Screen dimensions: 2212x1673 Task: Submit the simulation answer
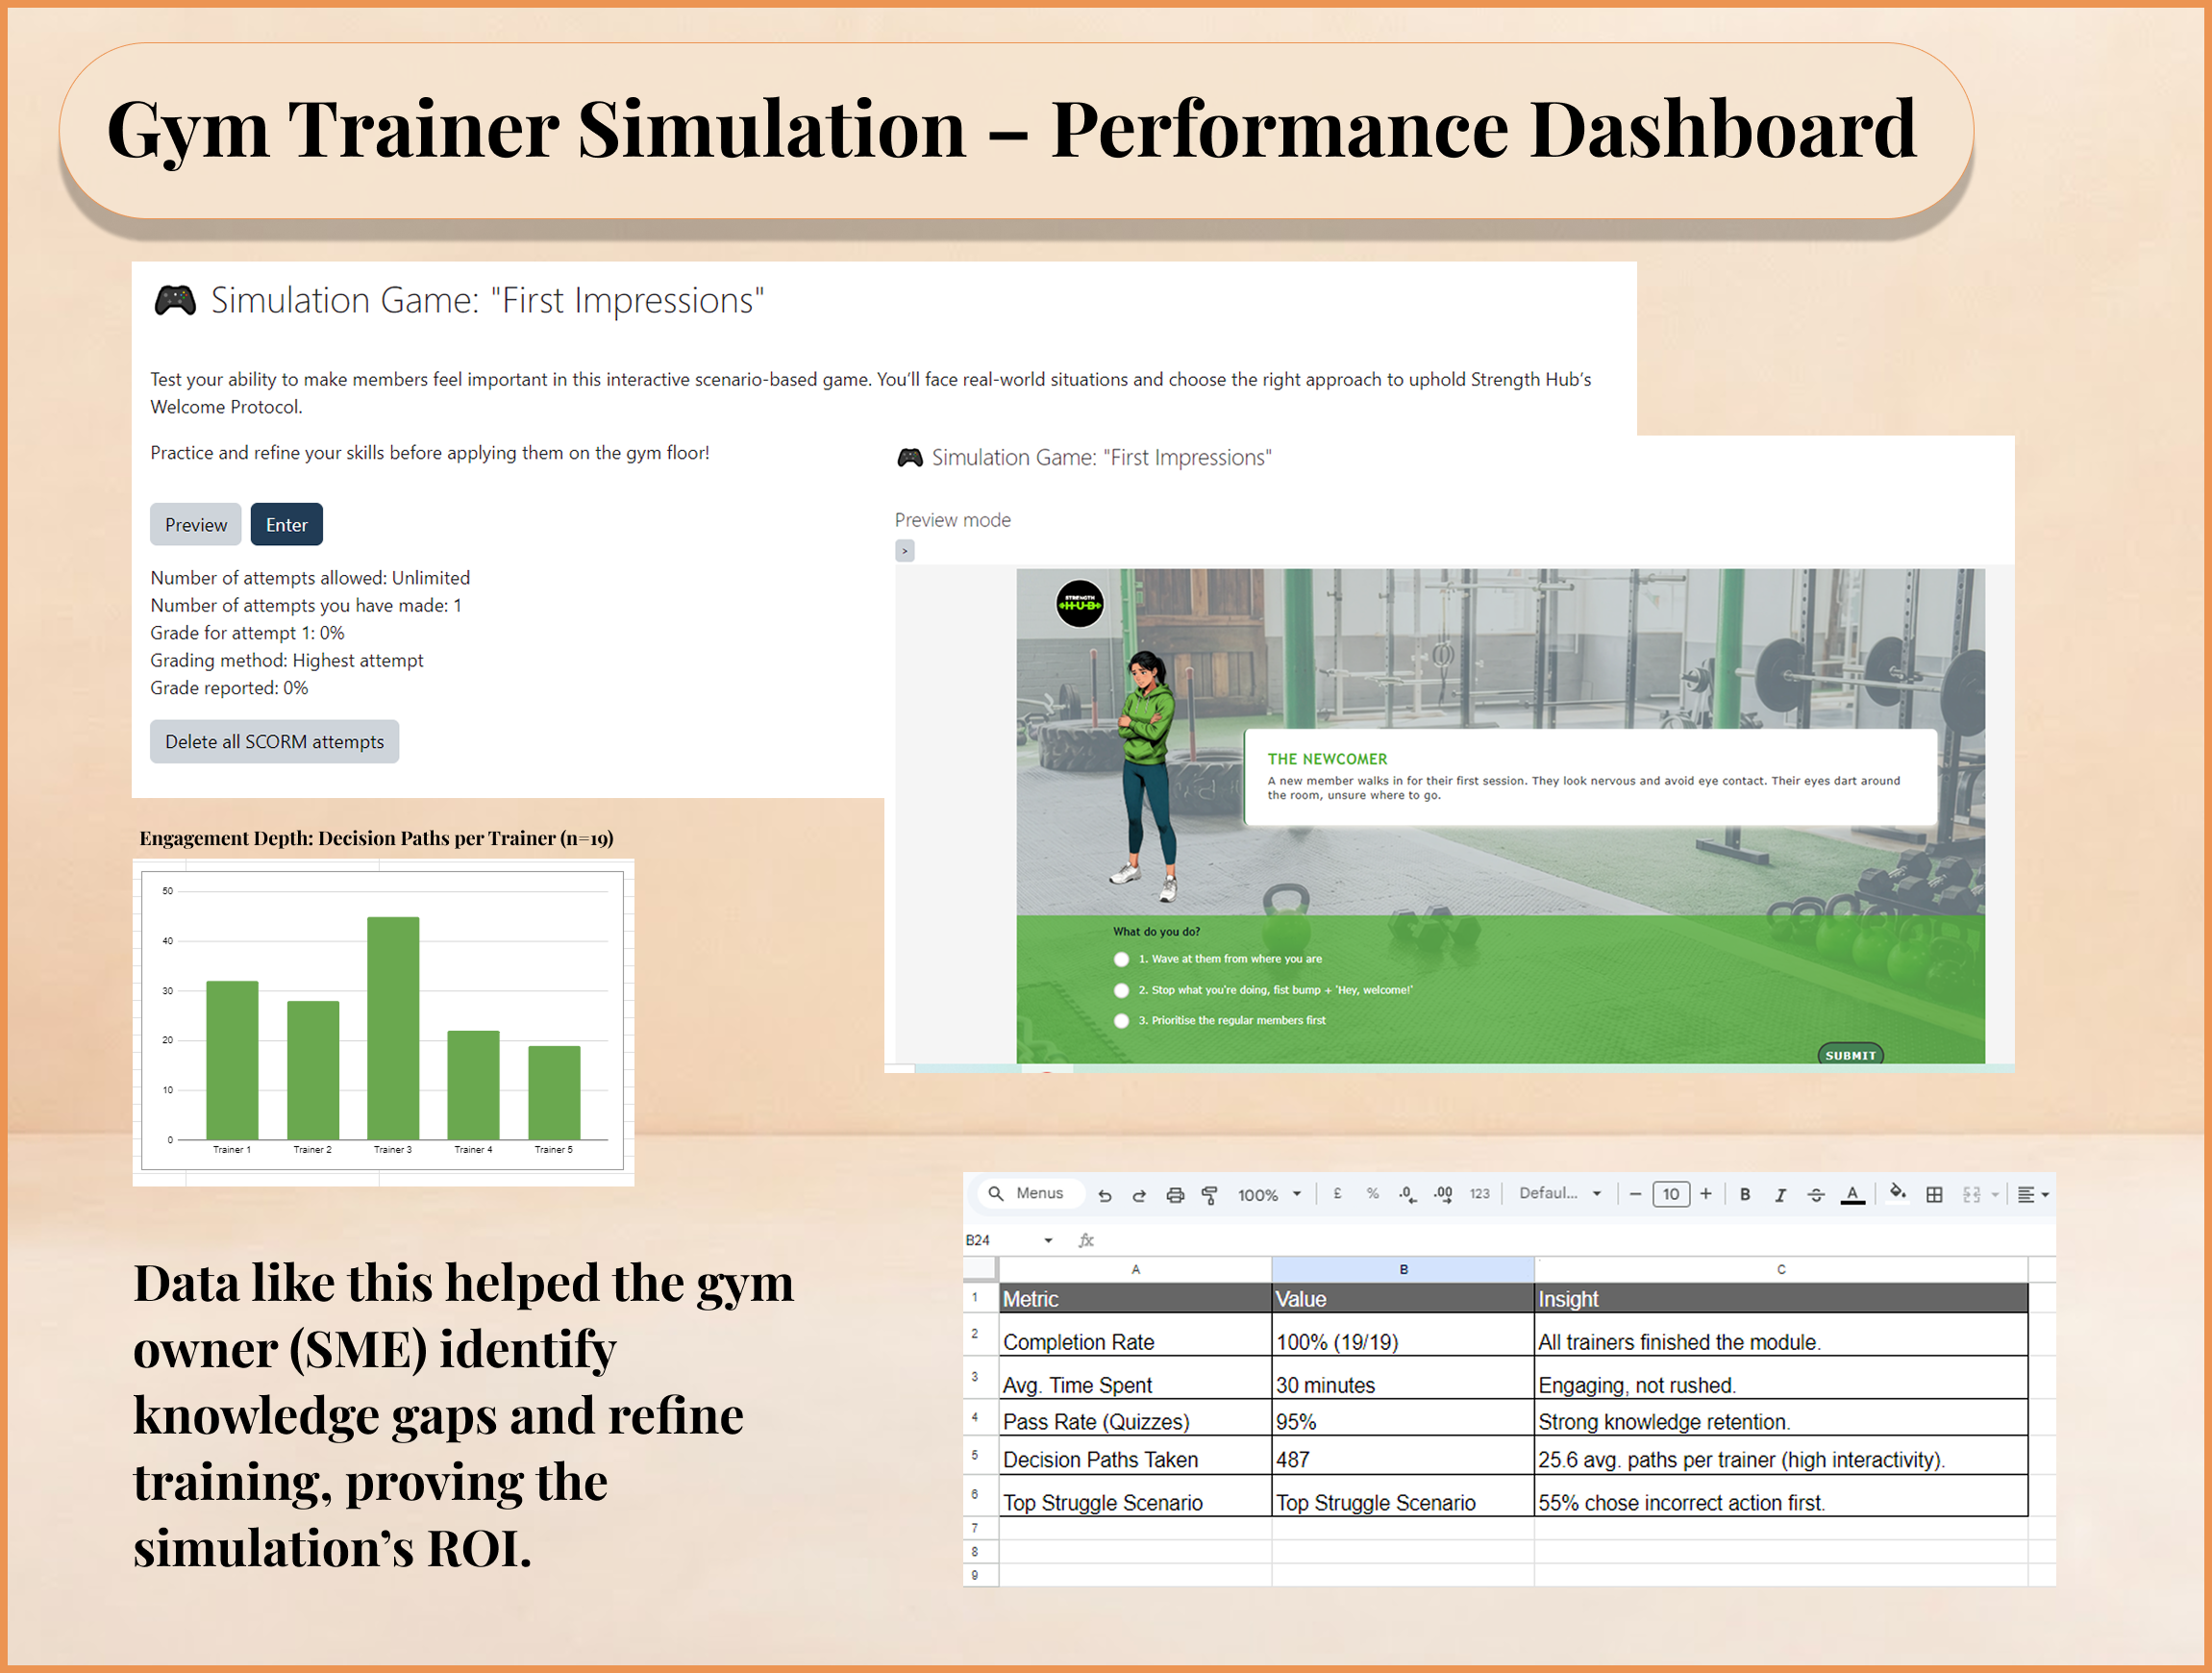[1850, 1055]
